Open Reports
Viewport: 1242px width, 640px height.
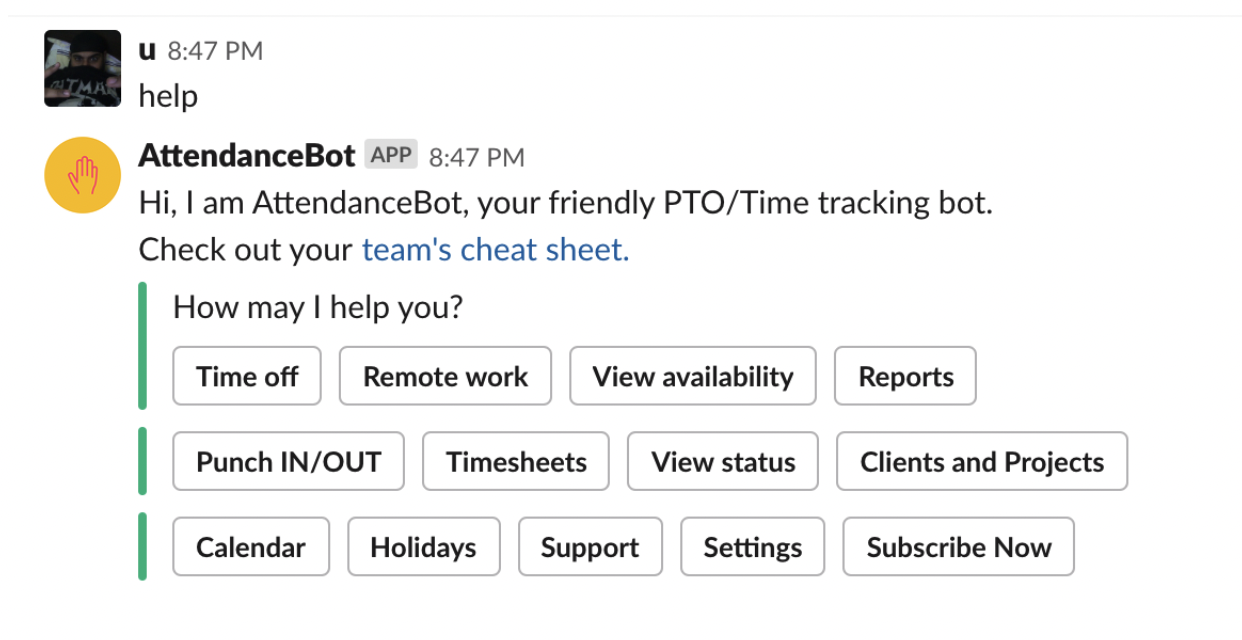tap(906, 376)
